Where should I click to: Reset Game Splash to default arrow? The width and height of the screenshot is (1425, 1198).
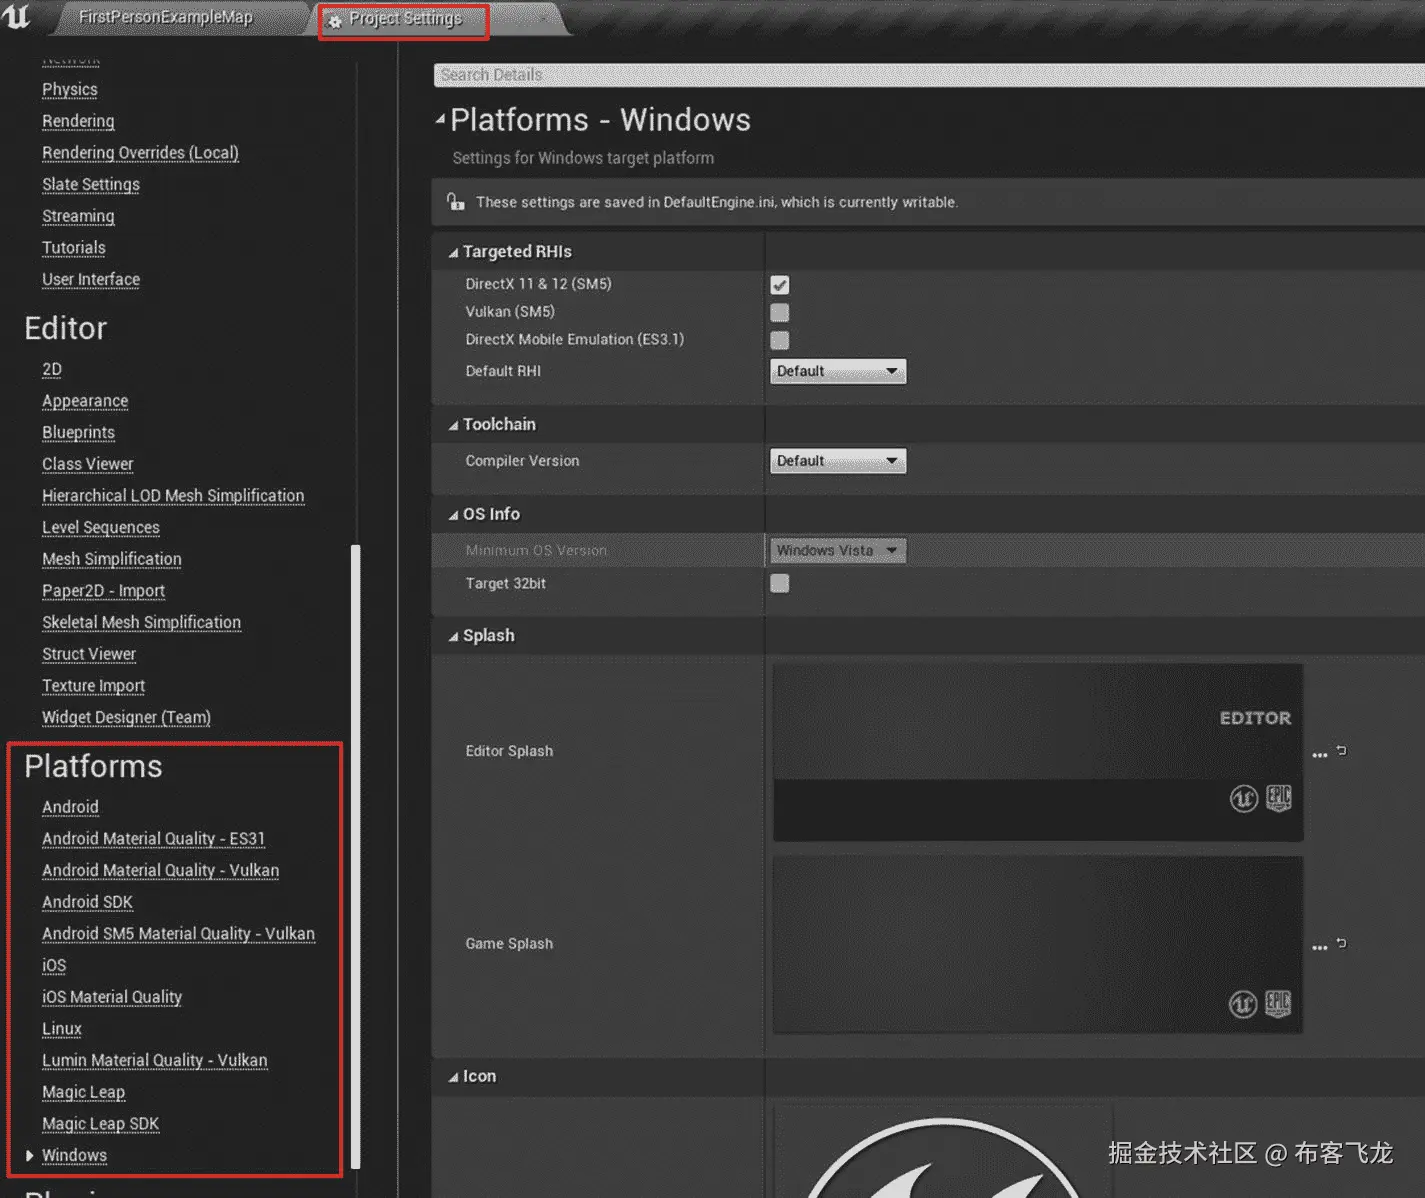(x=1342, y=943)
